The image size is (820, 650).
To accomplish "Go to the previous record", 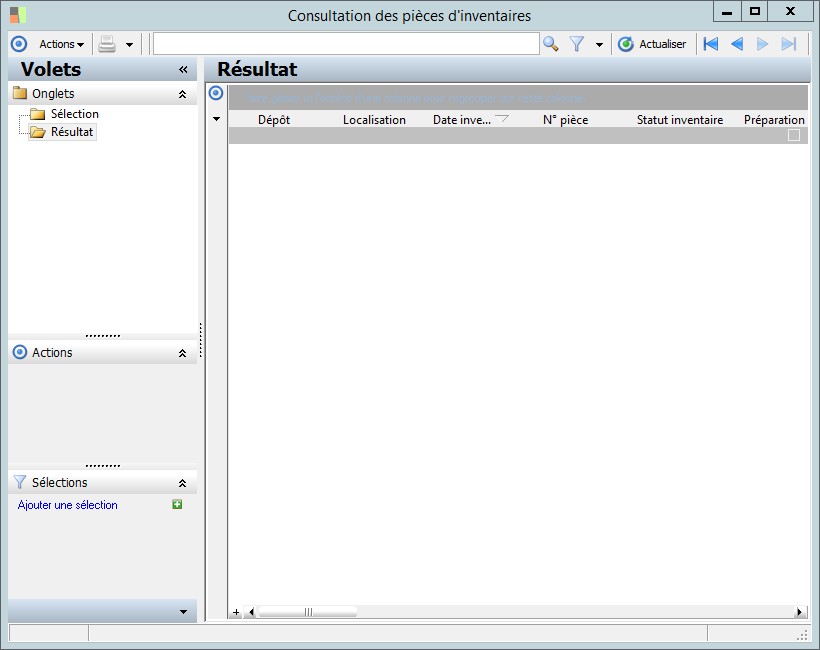I will tap(737, 44).
